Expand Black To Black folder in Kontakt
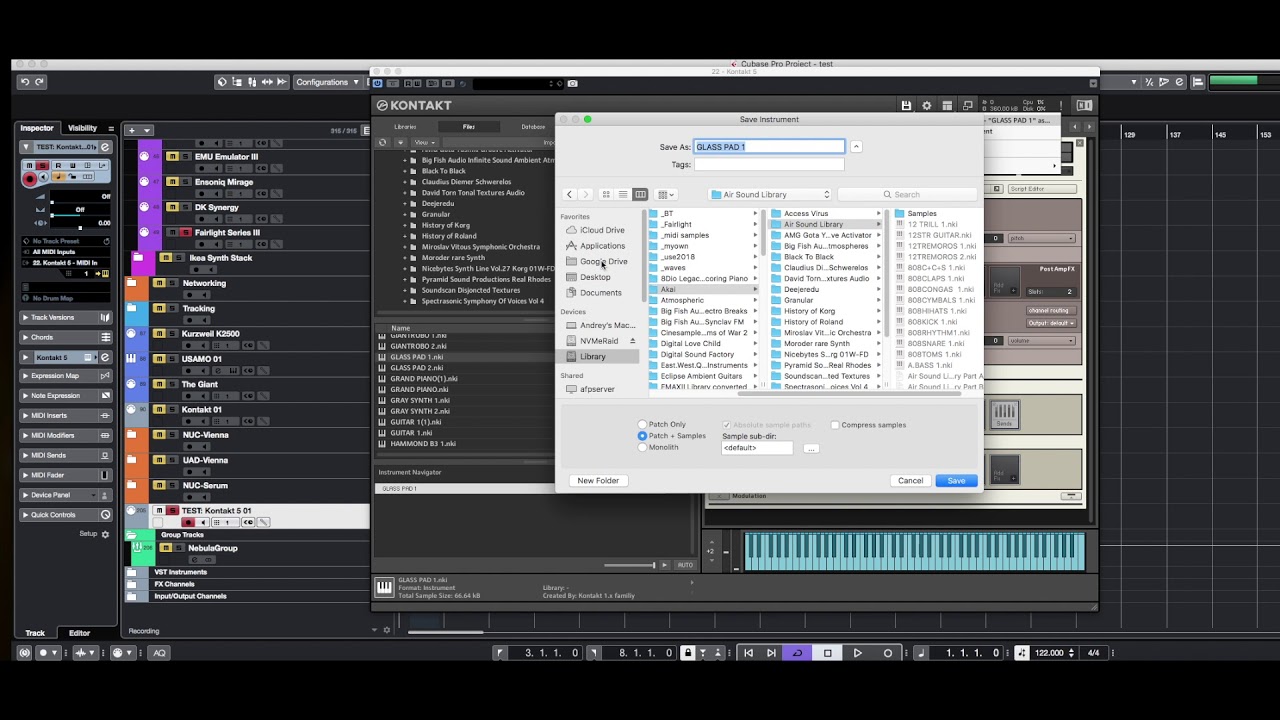 [405, 171]
